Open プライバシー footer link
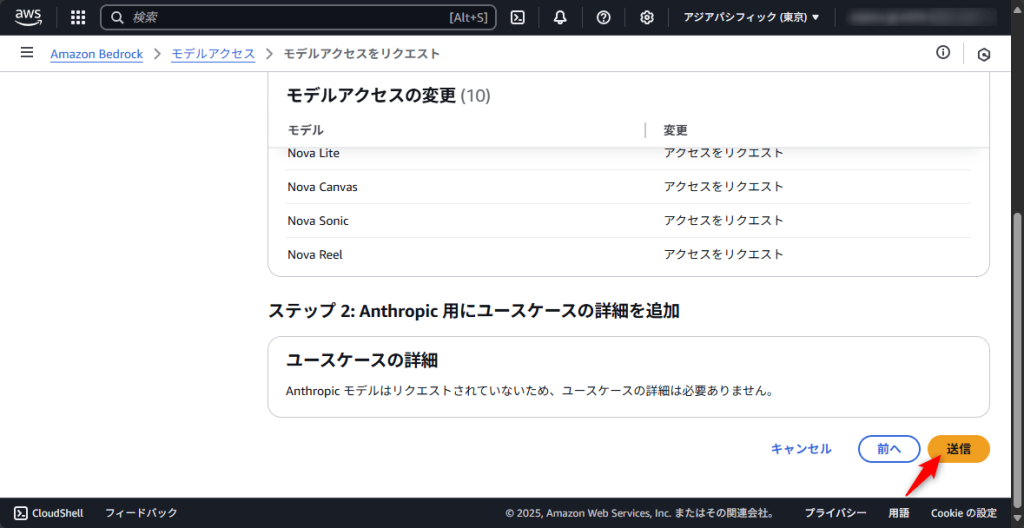Screen dimensions: 1024x528 tap(835, 513)
